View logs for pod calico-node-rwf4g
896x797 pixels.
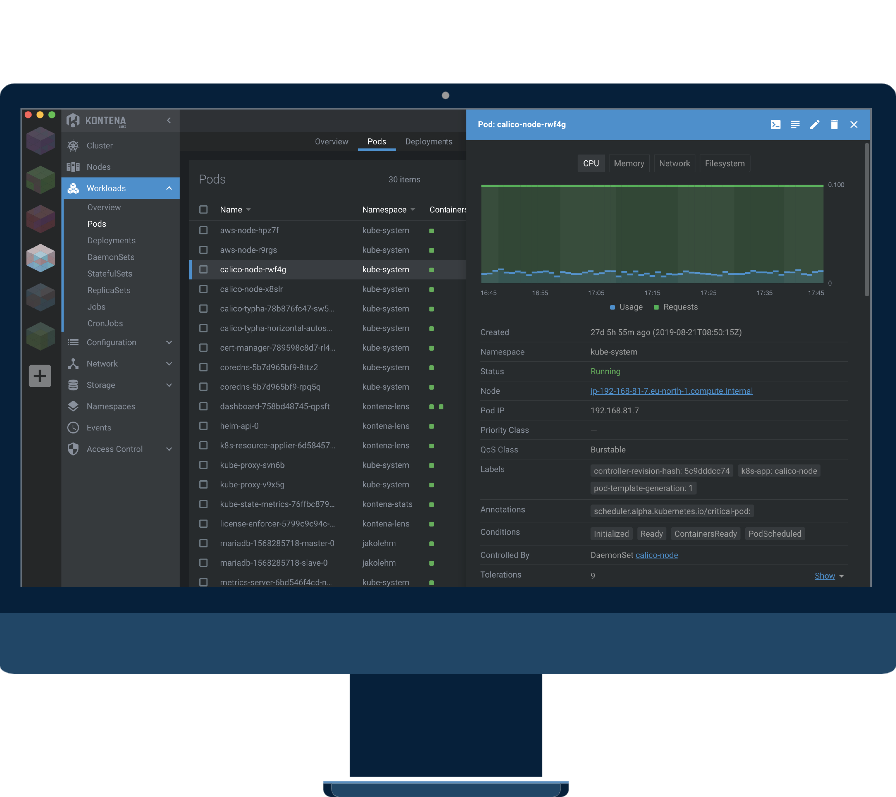796,124
